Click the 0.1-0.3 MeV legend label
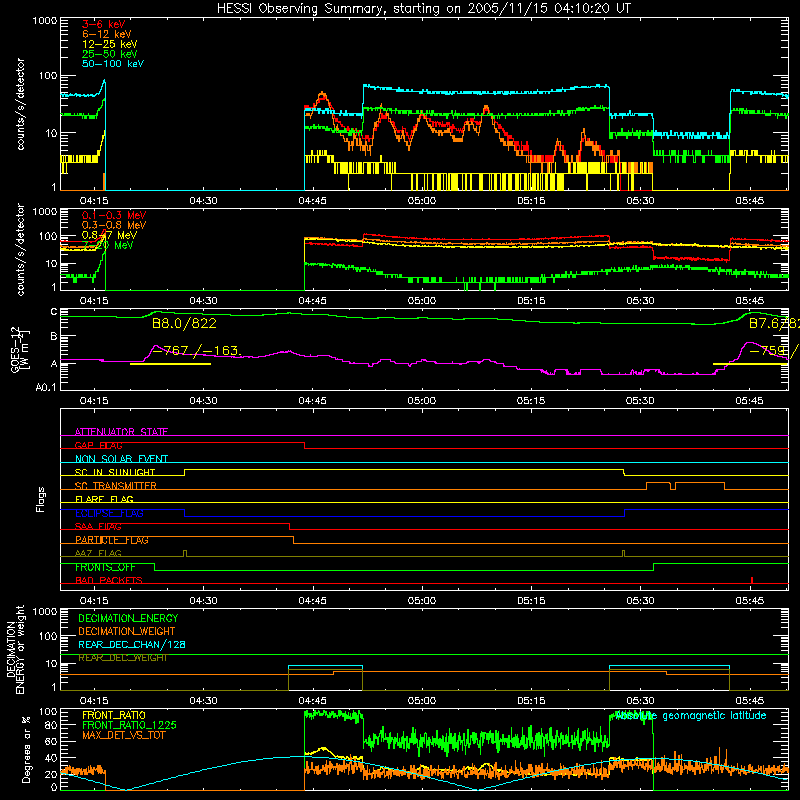 tap(114, 215)
